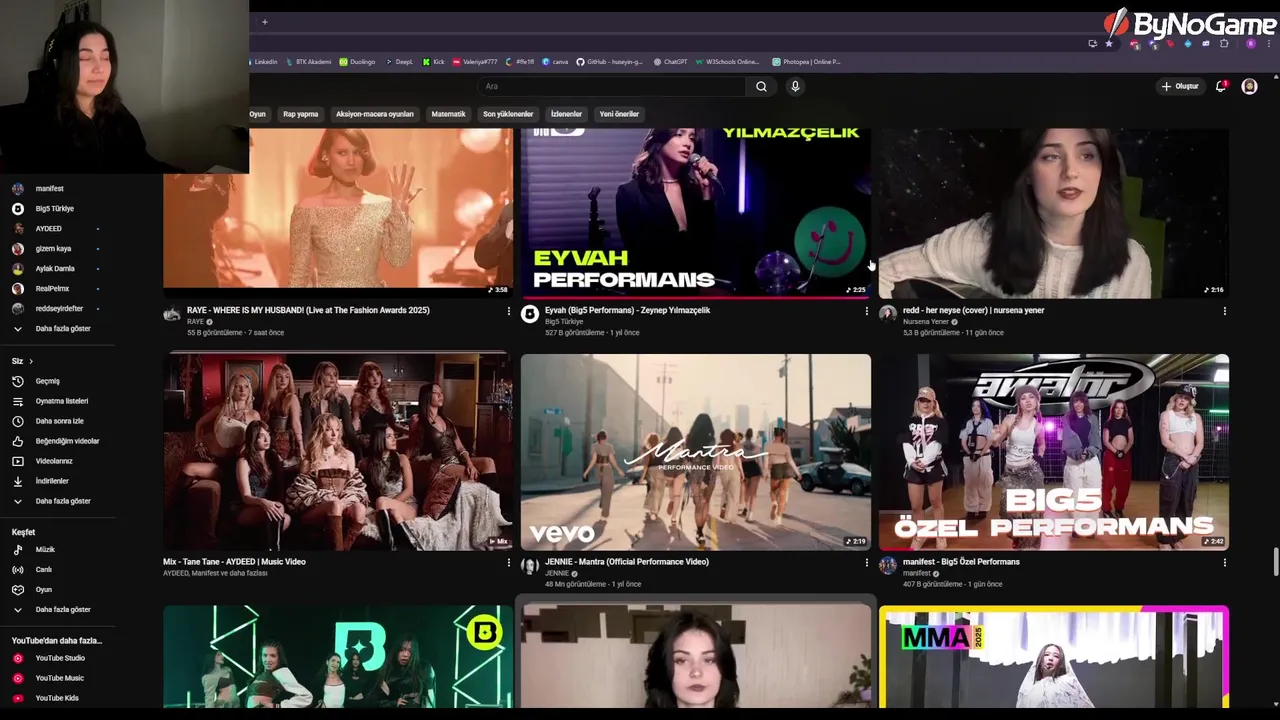Open the manifest channel avatar below video
The width and height of the screenshot is (1280, 720).
point(888,566)
